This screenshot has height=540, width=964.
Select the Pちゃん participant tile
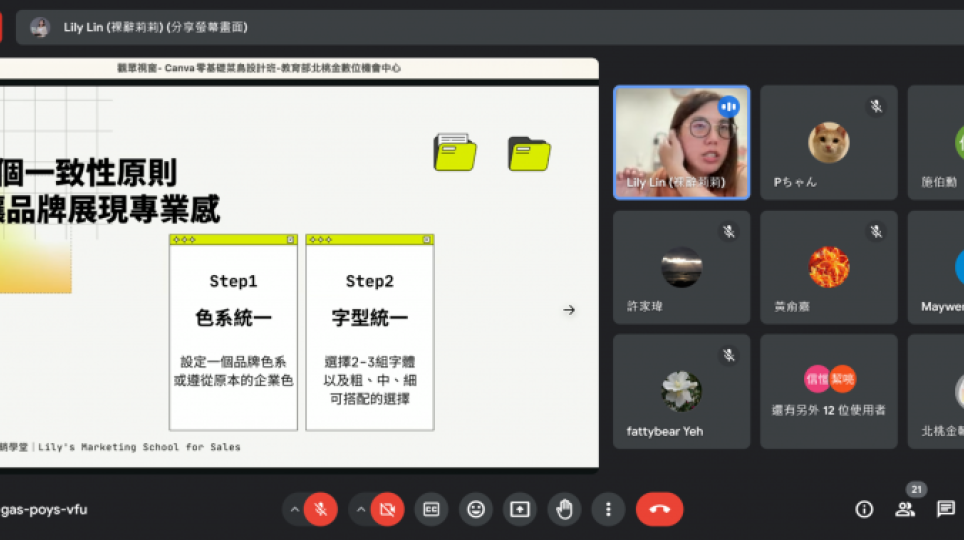828,142
